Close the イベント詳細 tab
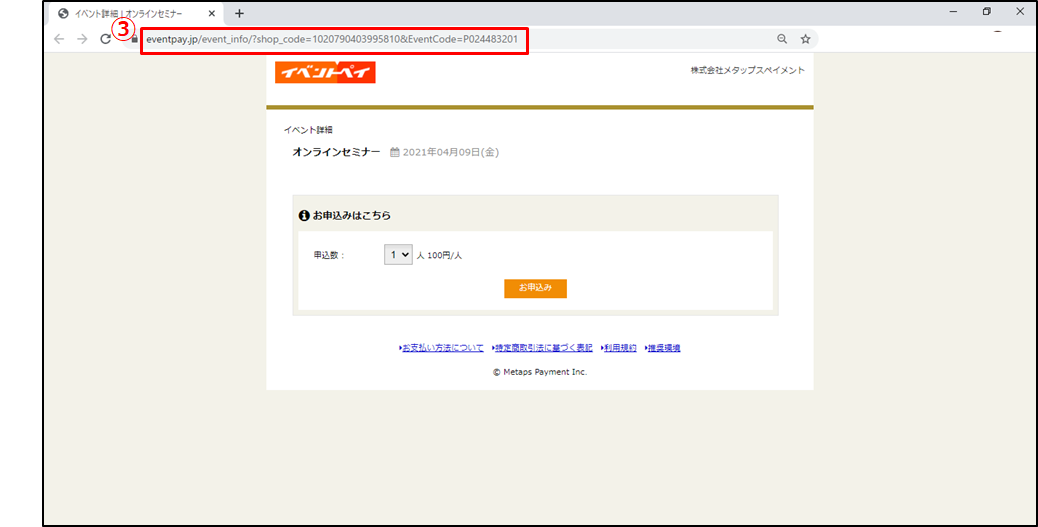Viewport: 1038px width, 527px height. click(x=212, y=14)
